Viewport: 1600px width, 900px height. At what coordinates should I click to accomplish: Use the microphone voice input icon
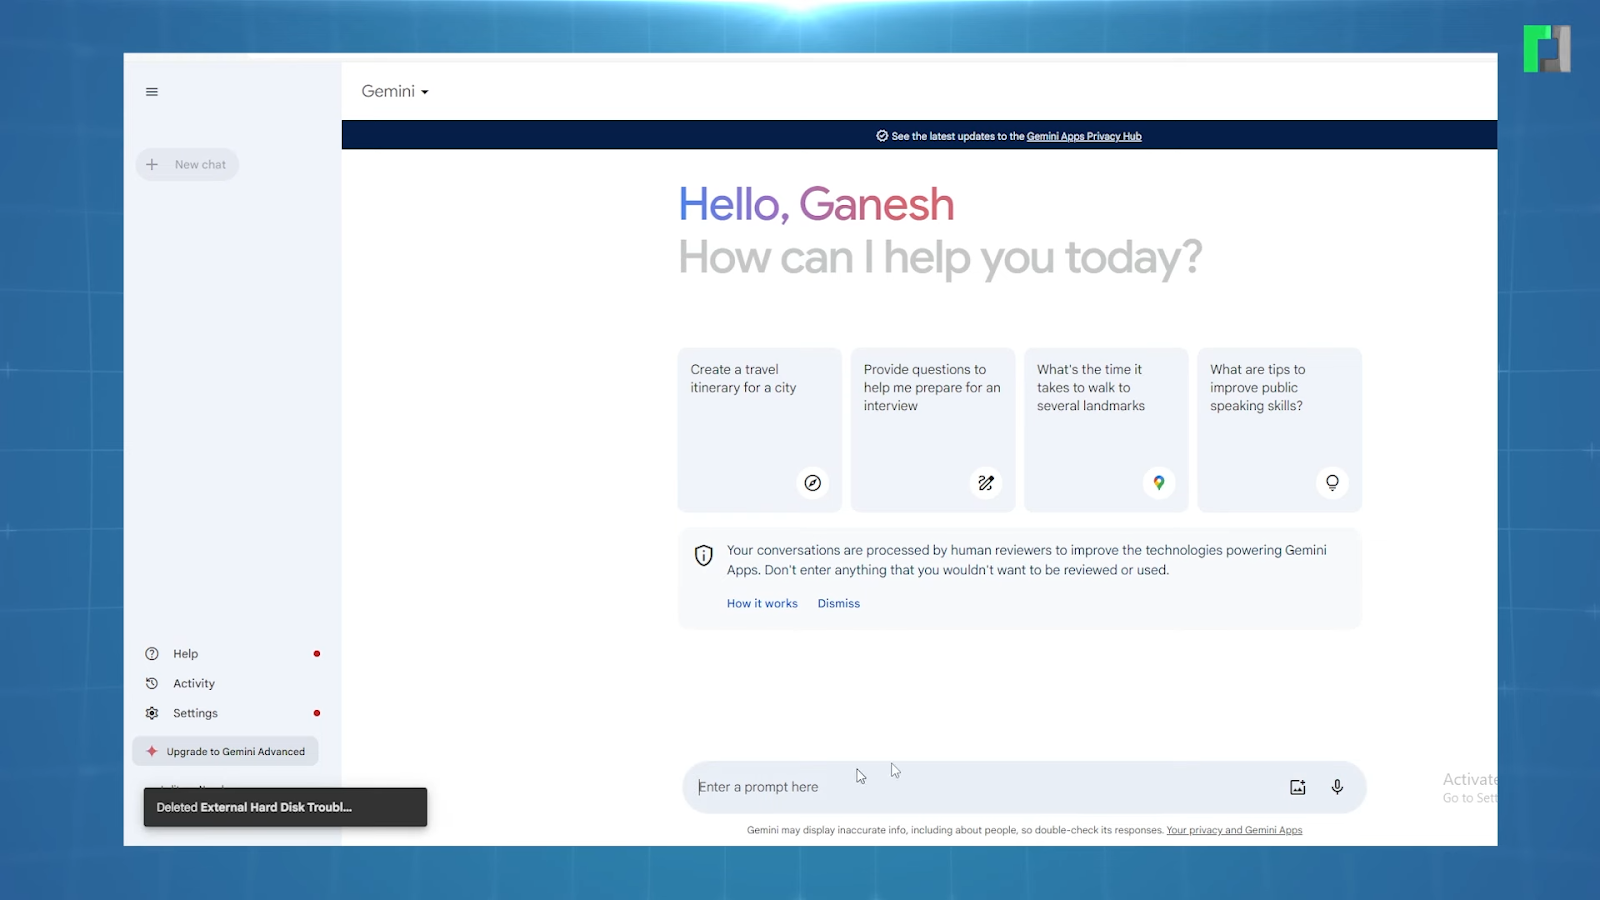coord(1337,788)
